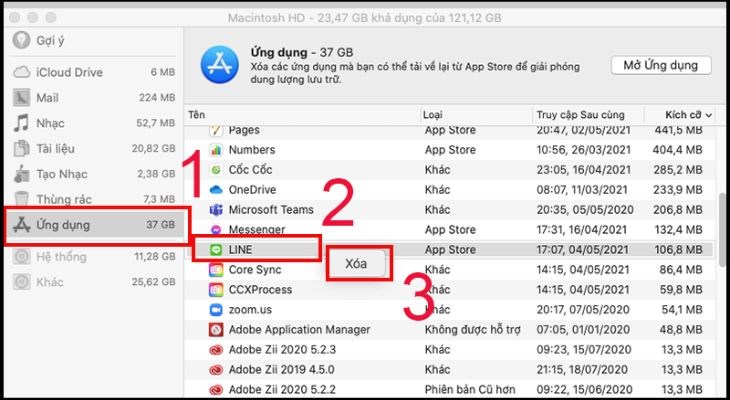Click the App Store header icon
Viewport: 730px width, 400px height.
220,65
